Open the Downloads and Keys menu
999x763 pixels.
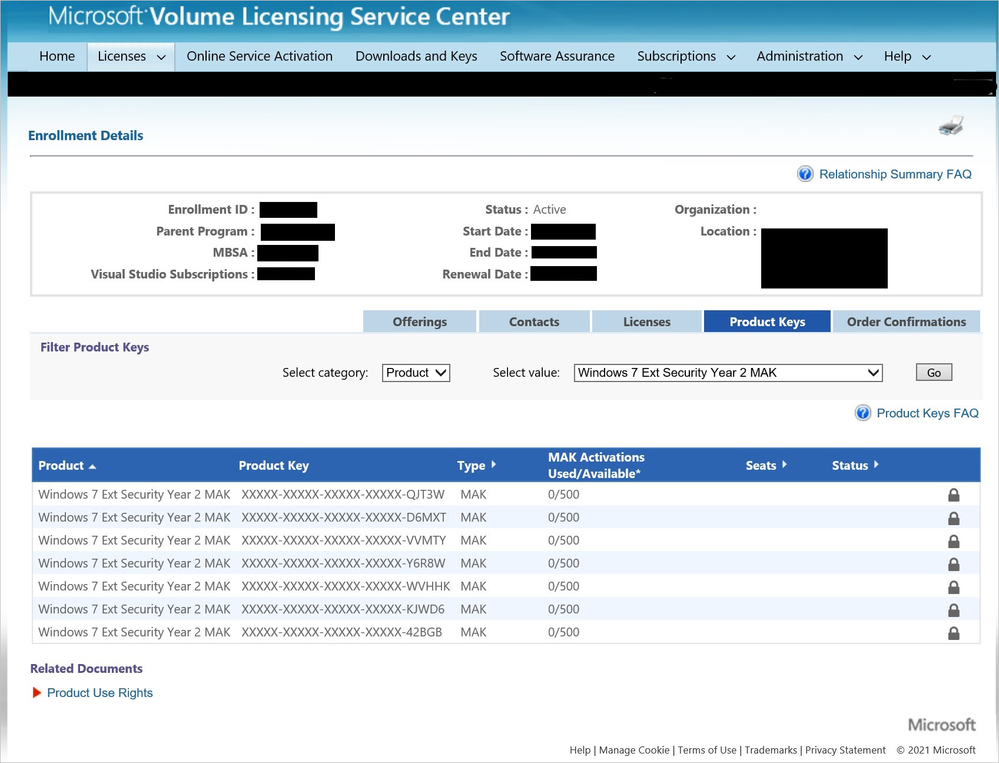(x=416, y=57)
